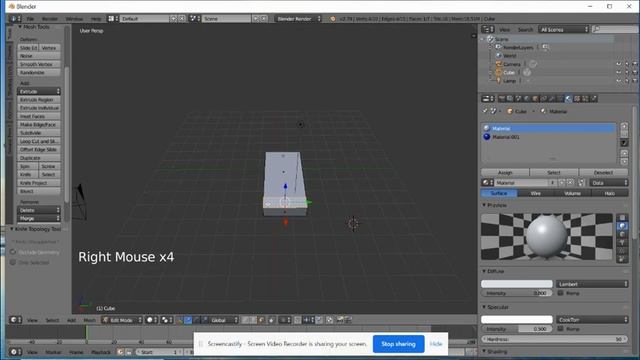Viewport: 640px width, 360px height.
Task: Open the Delete dropdown menu
Action: [39, 210]
